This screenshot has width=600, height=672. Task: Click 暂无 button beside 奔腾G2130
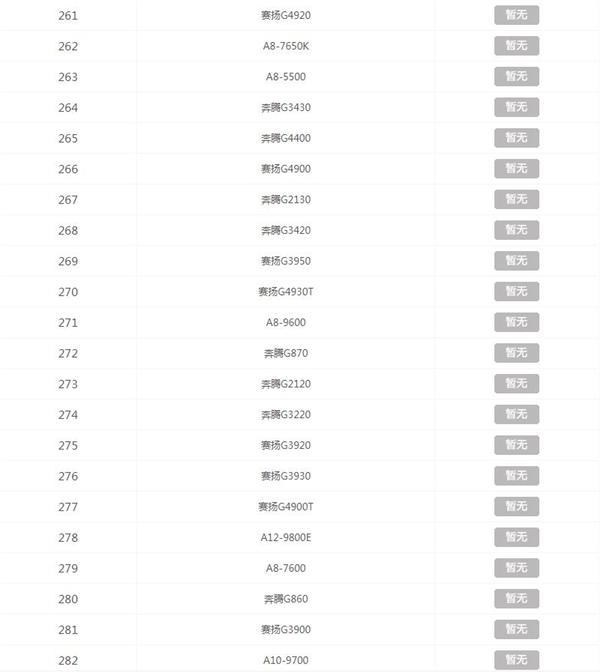516,199
